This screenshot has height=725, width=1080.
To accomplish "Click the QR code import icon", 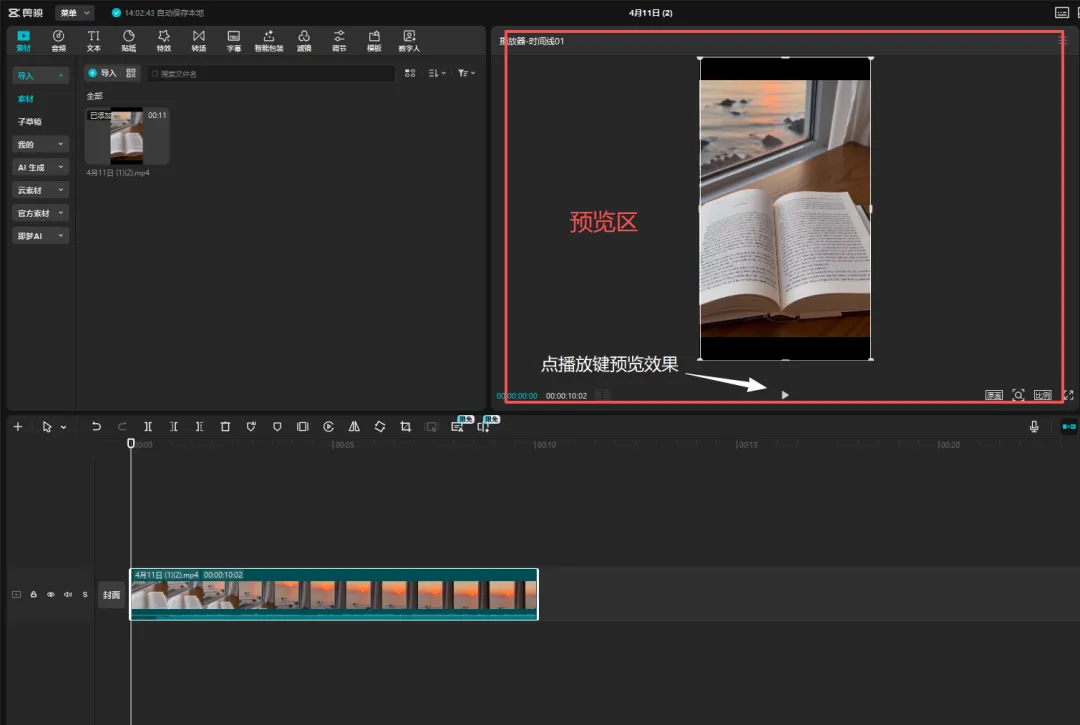I will point(131,73).
